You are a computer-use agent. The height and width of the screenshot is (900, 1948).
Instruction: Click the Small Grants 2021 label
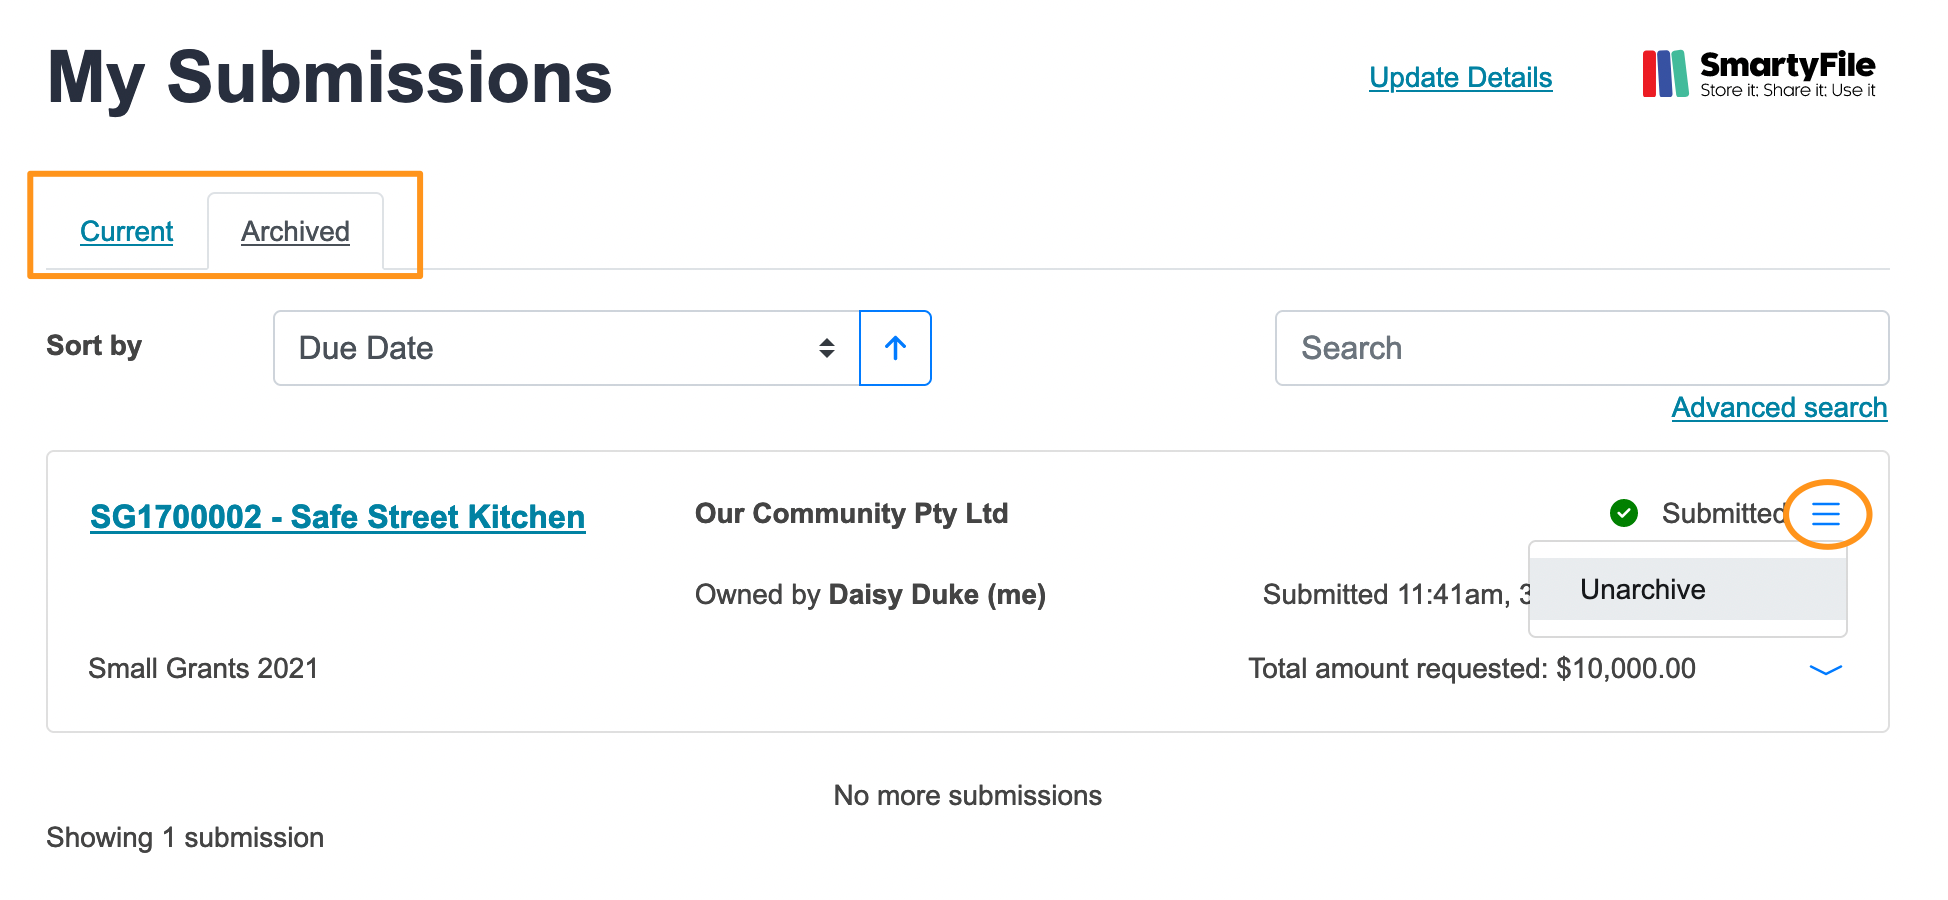(x=203, y=668)
